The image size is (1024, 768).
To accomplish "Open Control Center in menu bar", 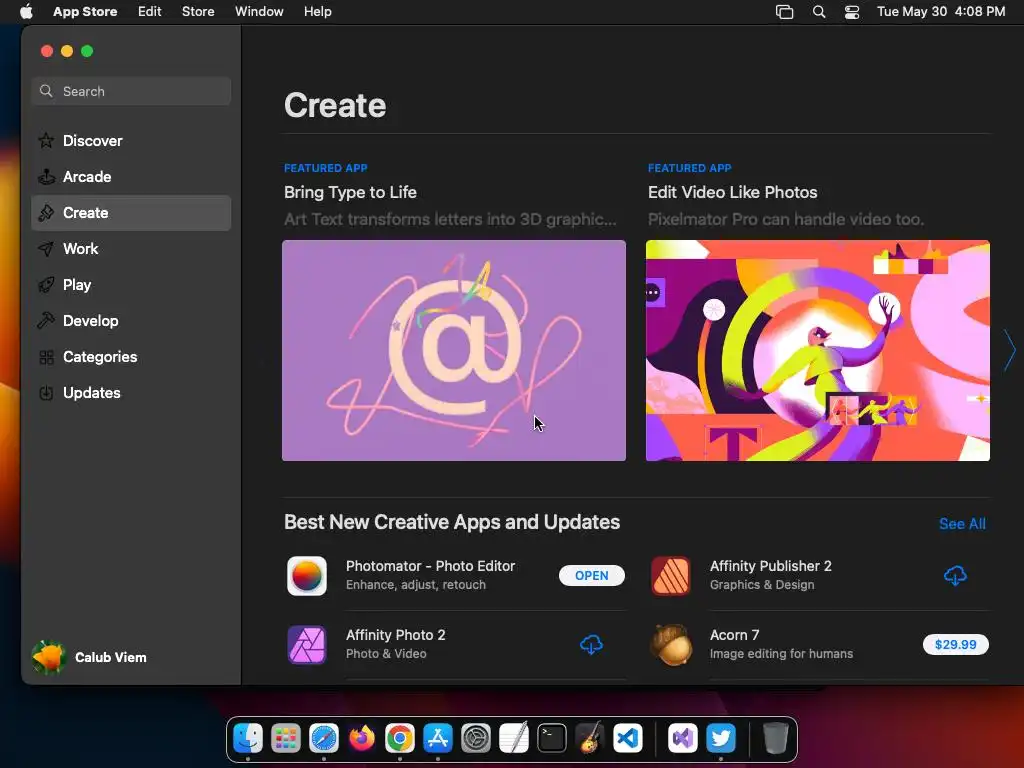I will 852,12.
